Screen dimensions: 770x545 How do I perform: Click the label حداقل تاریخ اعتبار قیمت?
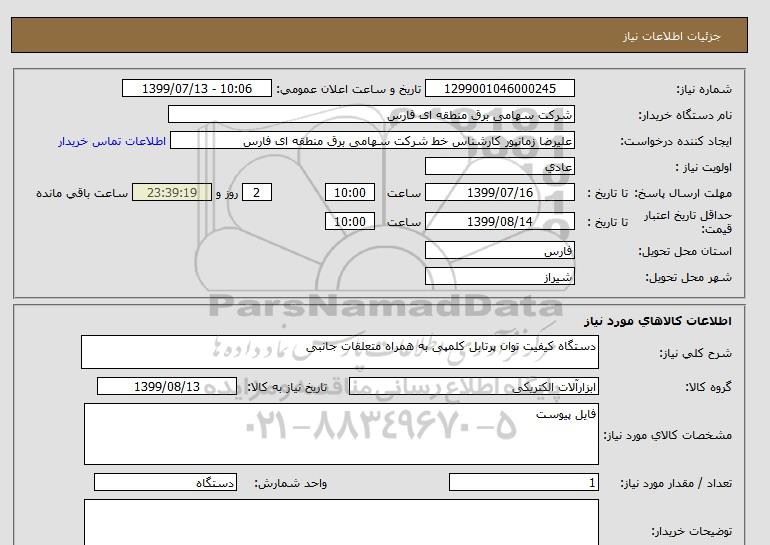[x=688, y=222]
